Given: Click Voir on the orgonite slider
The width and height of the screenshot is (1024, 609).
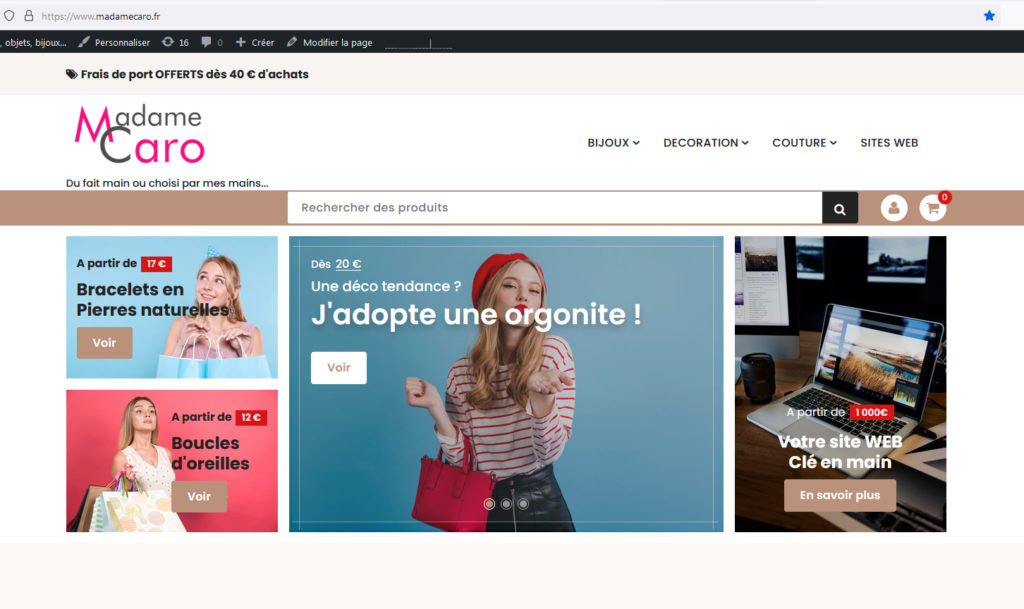Looking at the screenshot, I should click(x=338, y=367).
